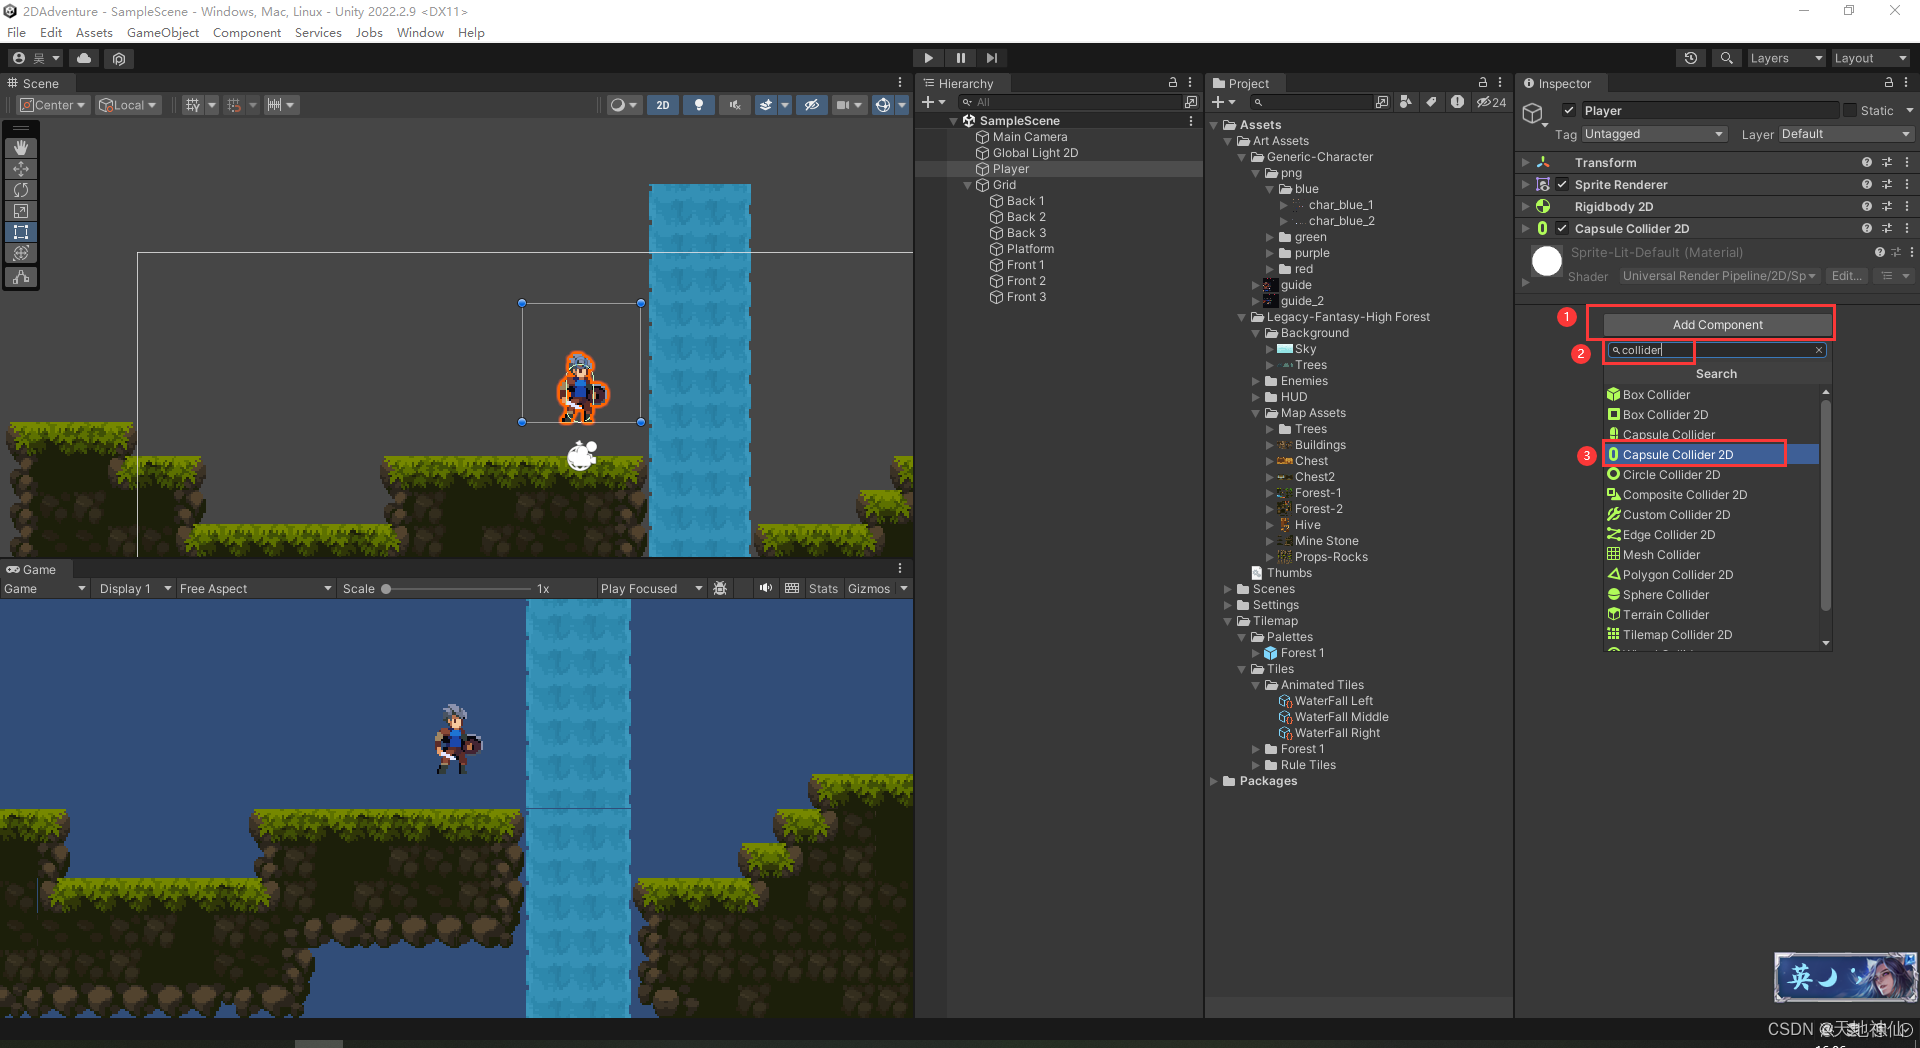This screenshot has height=1048, width=1920.
Task: Open the global Search magnifier icon
Action: [x=1726, y=58]
